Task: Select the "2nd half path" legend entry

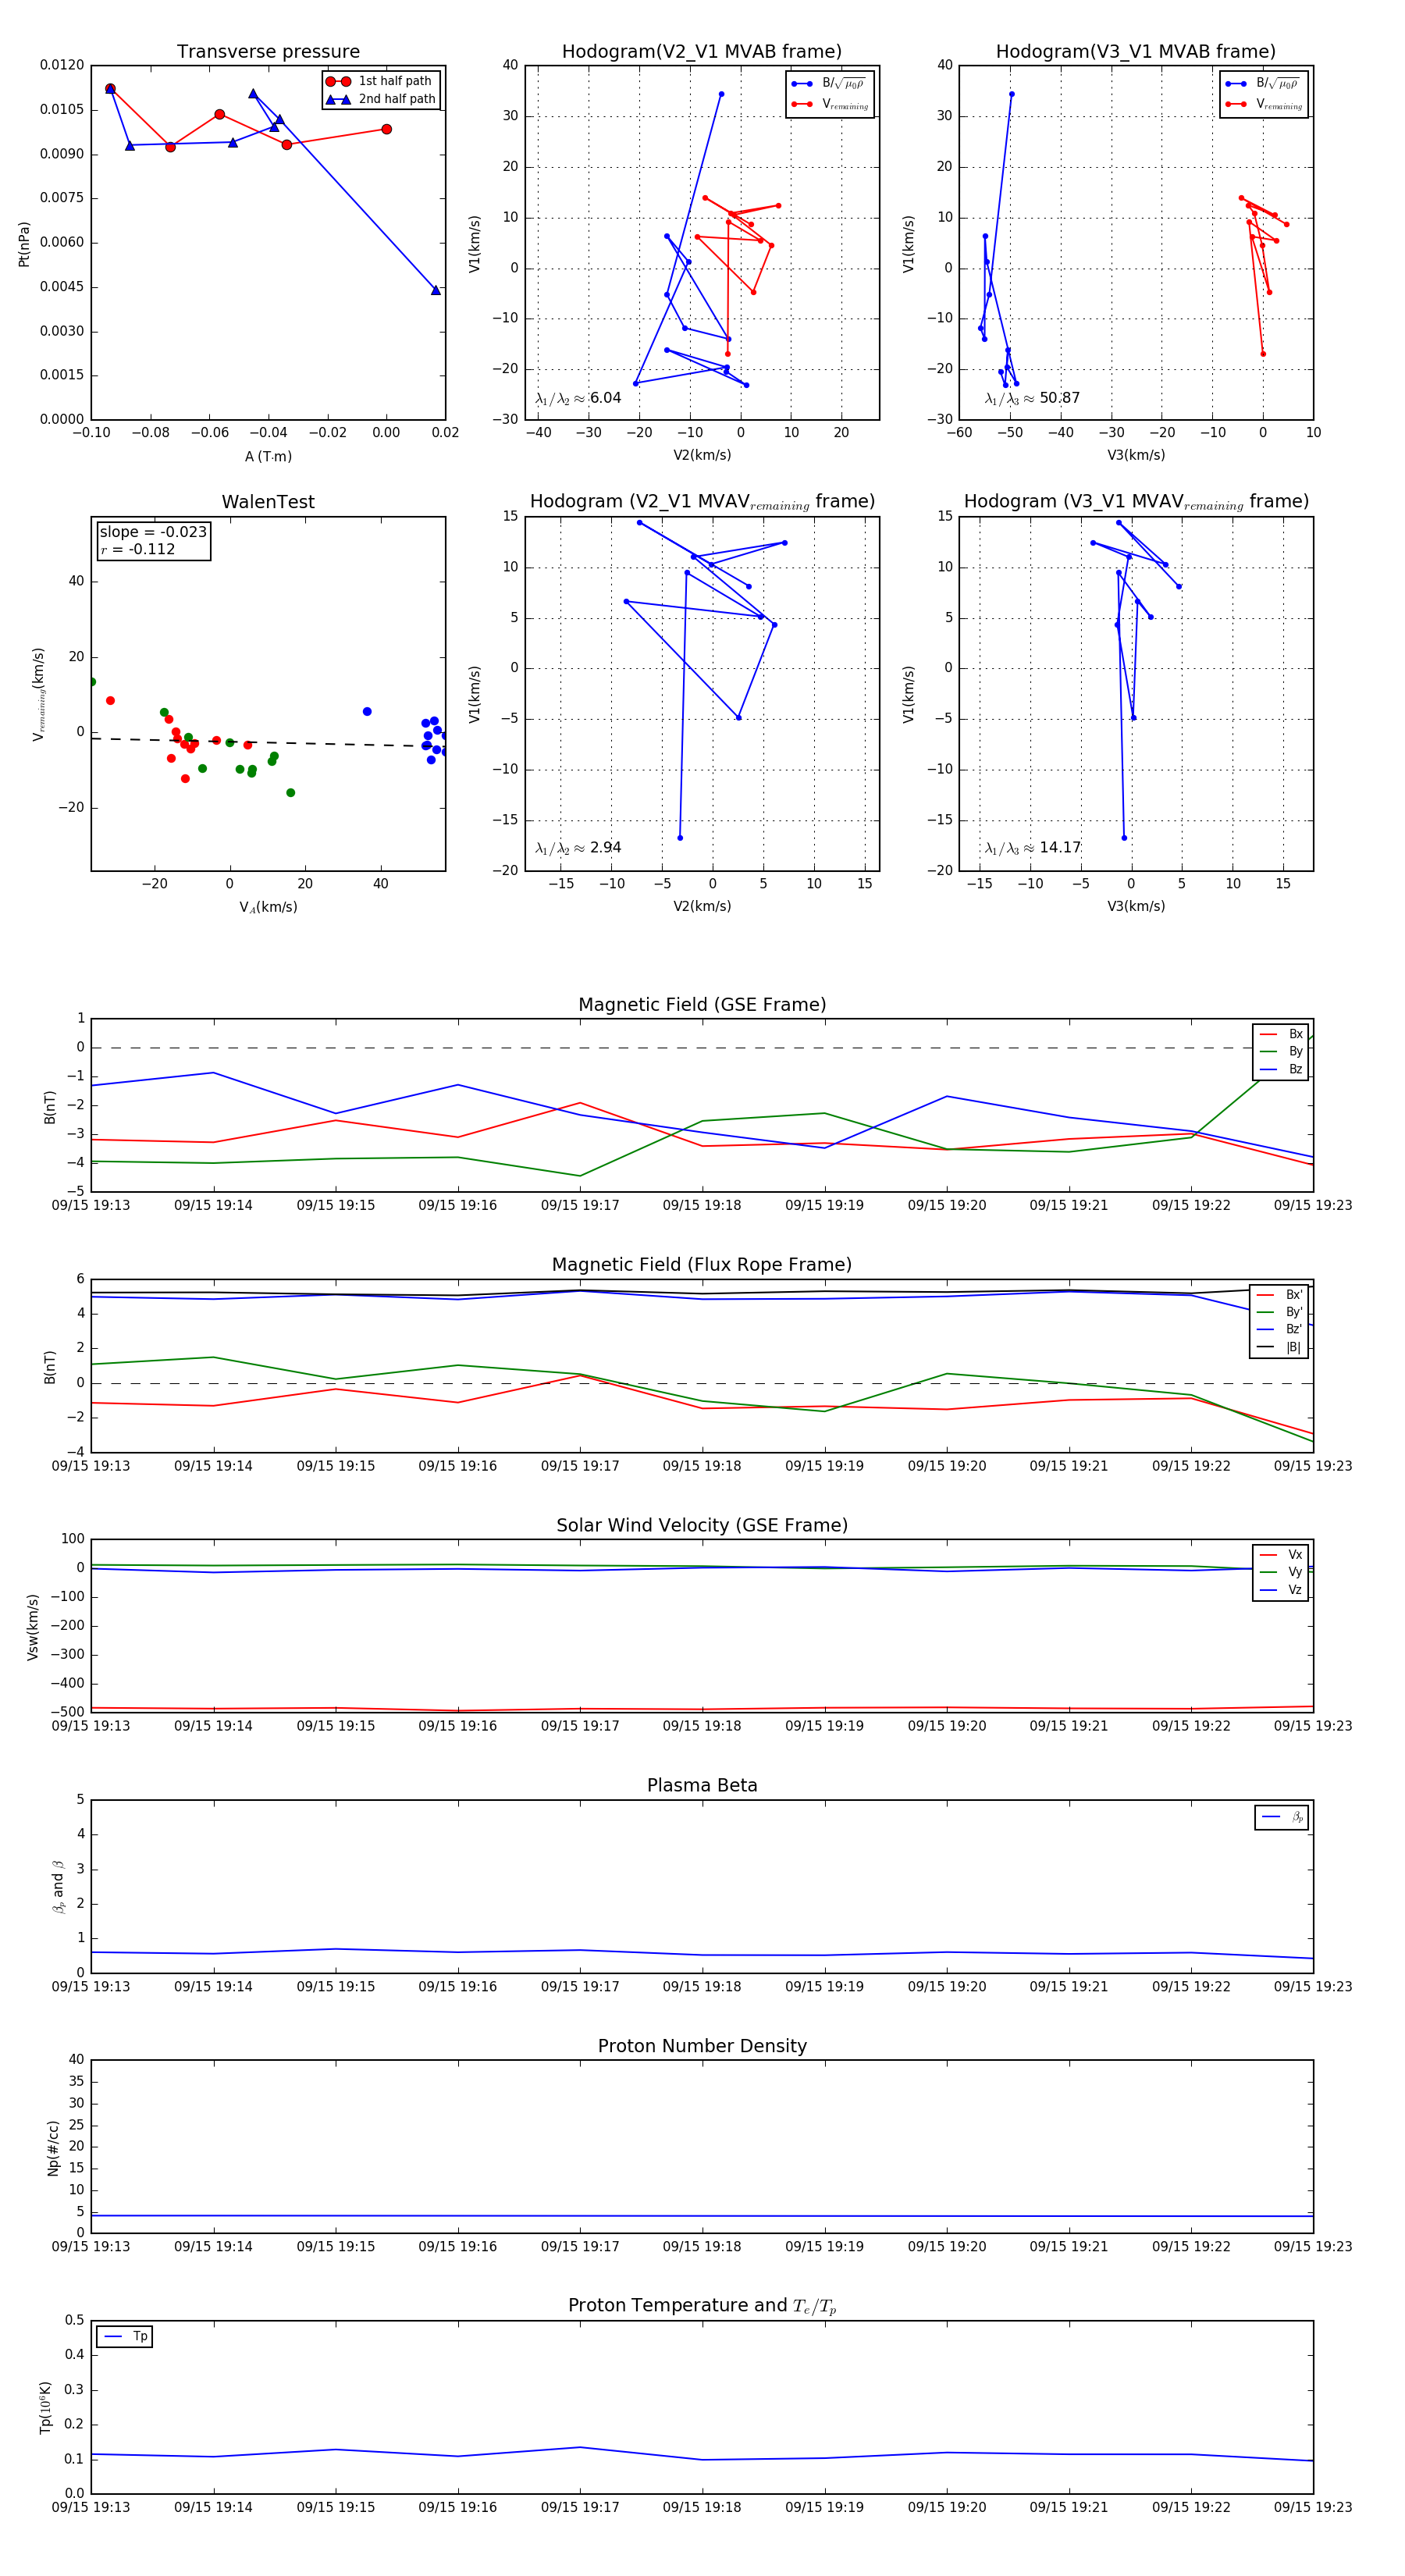Action: tap(381, 99)
